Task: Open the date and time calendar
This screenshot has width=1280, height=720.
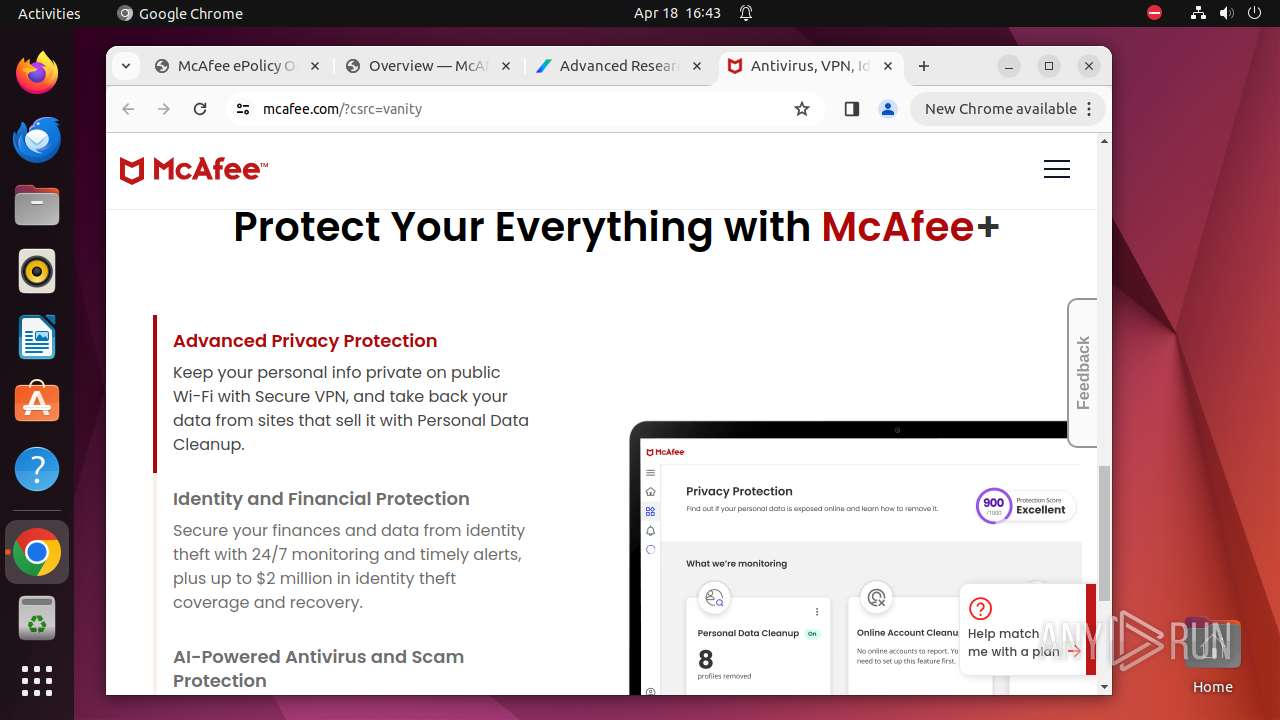Action: click(677, 13)
